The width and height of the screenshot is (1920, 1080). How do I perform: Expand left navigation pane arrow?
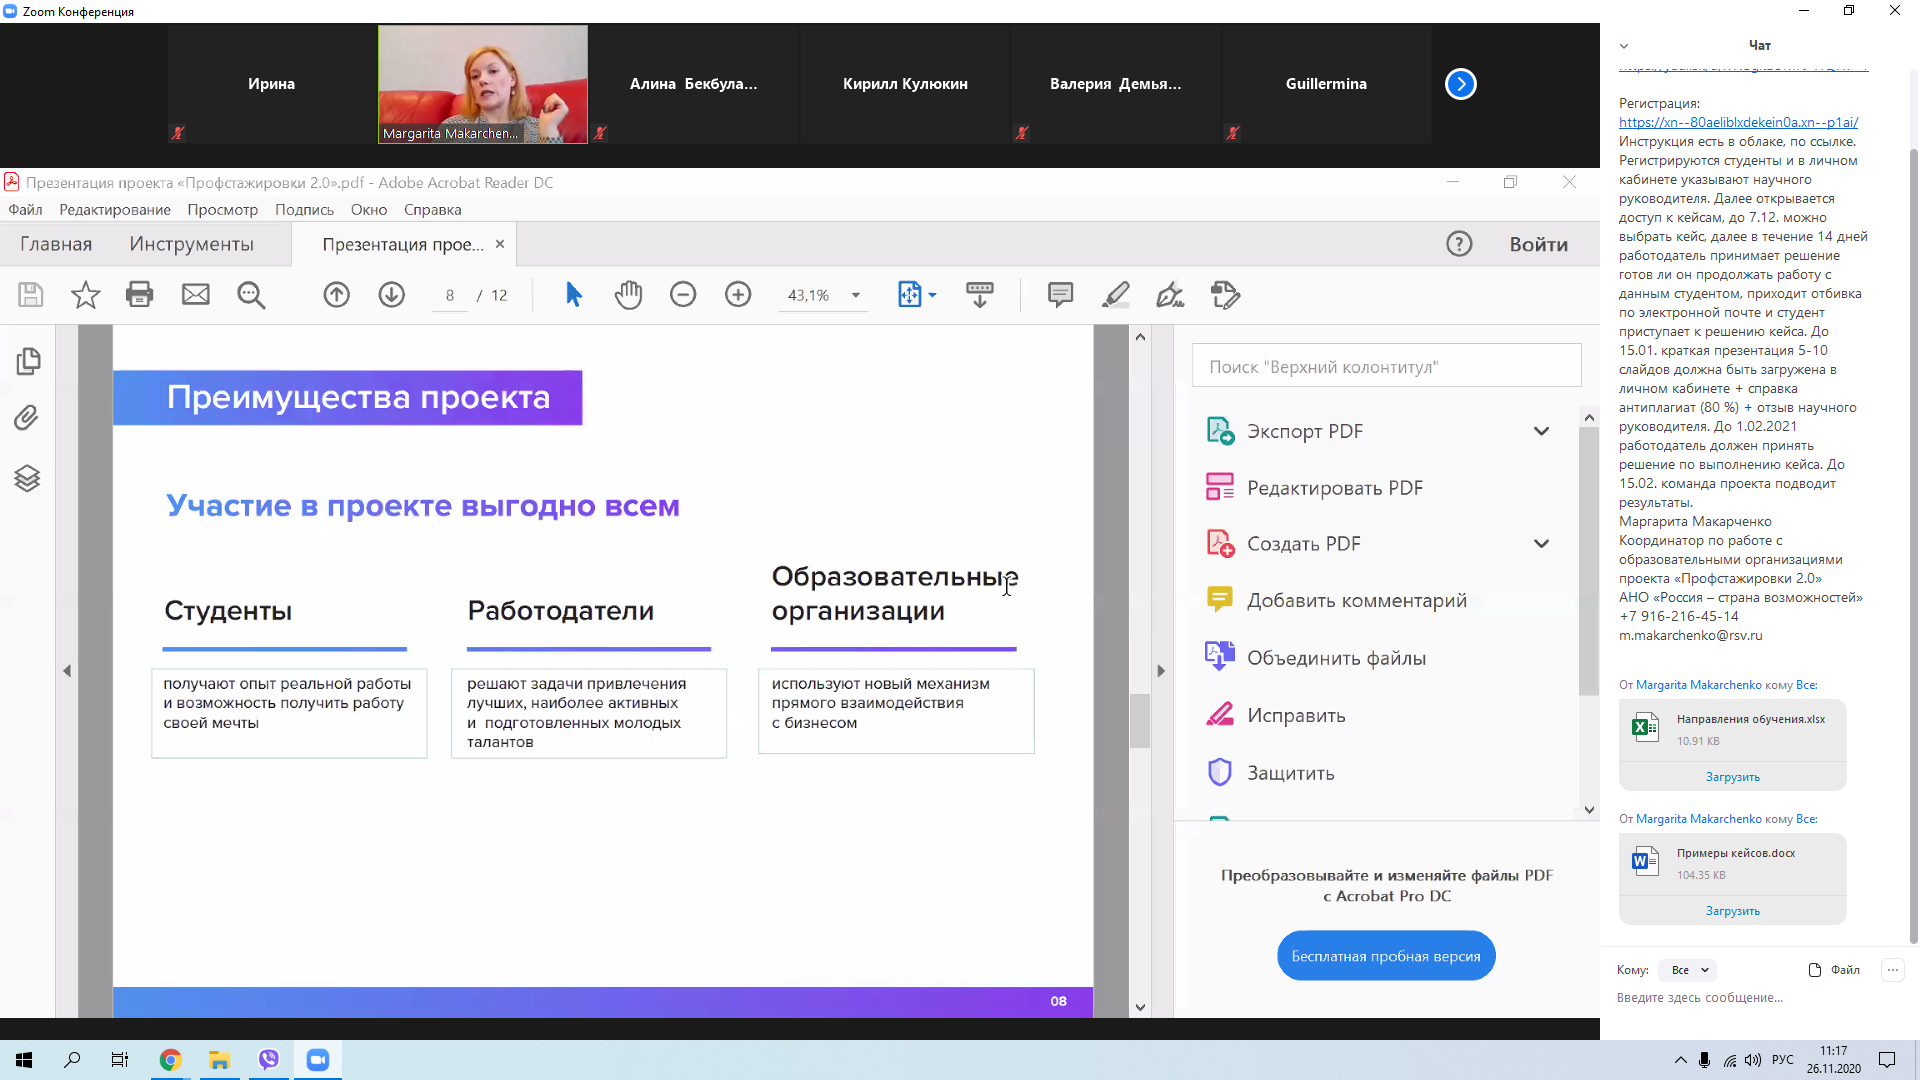point(67,671)
